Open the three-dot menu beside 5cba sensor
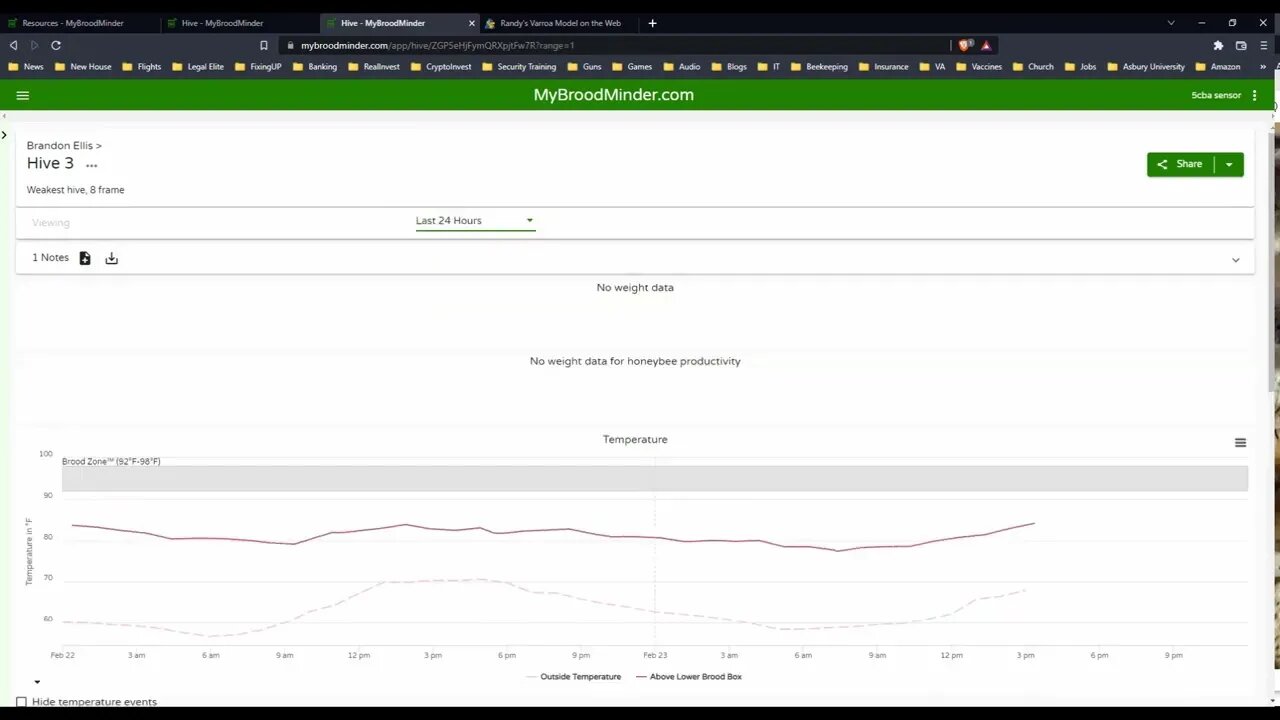The height and width of the screenshot is (720, 1280). (1254, 95)
